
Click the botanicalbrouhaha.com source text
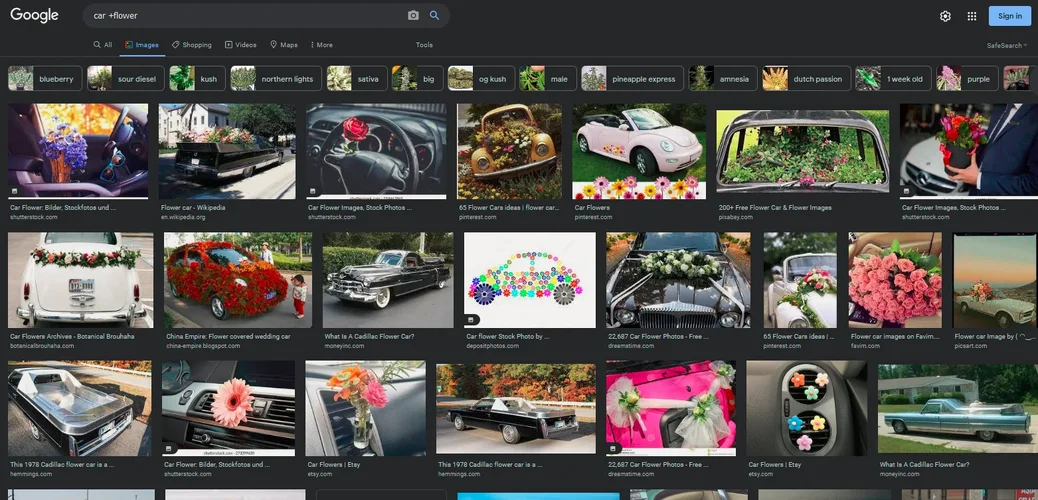click(42, 346)
